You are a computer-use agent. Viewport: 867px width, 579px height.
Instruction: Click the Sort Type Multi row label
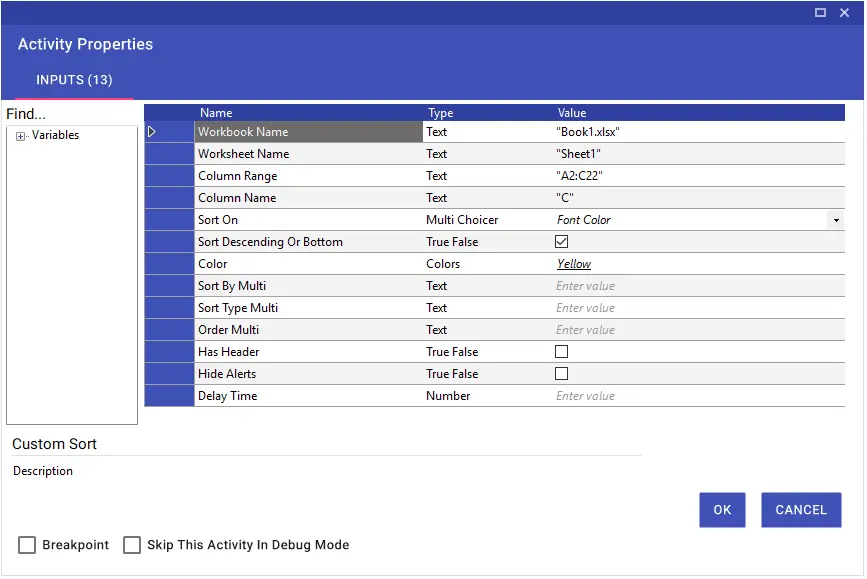tap(238, 308)
